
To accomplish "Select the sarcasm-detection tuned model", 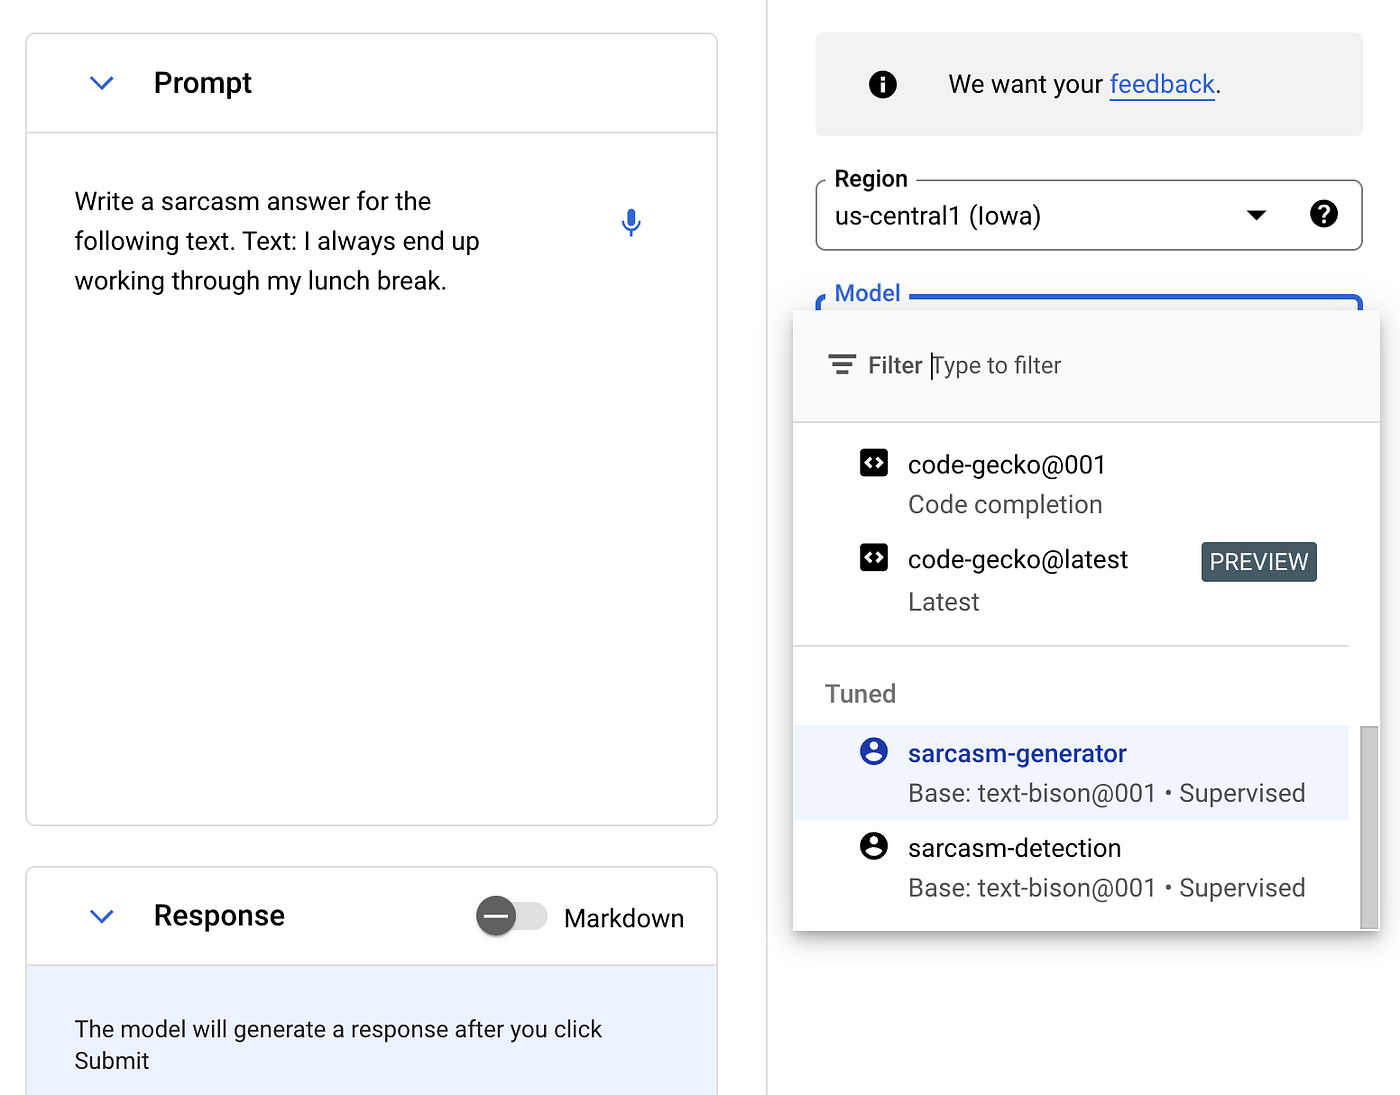I will click(1071, 867).
